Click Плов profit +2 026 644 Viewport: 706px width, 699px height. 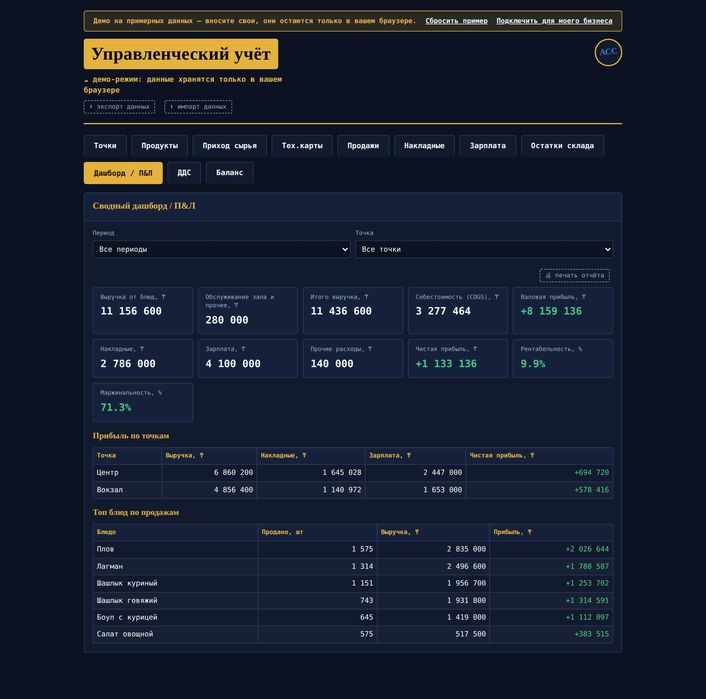(x=587, y=549)
